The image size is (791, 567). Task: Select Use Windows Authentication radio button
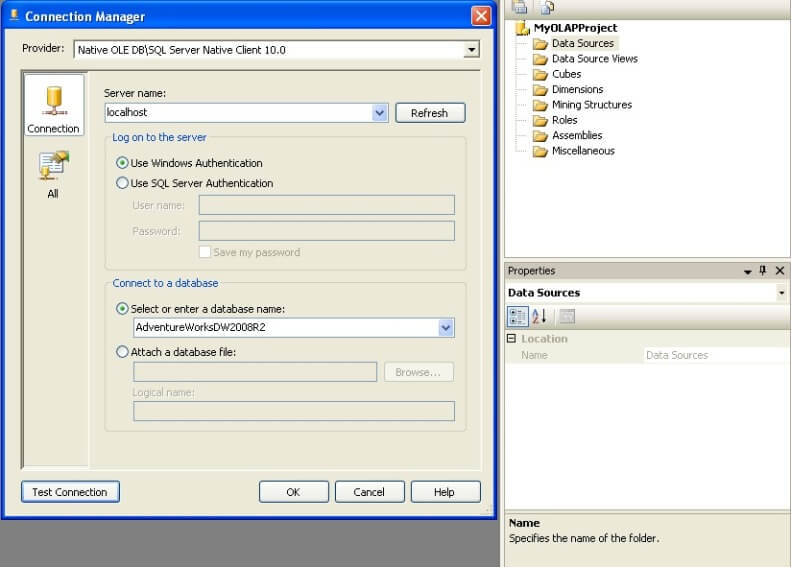tap(122, 163)
